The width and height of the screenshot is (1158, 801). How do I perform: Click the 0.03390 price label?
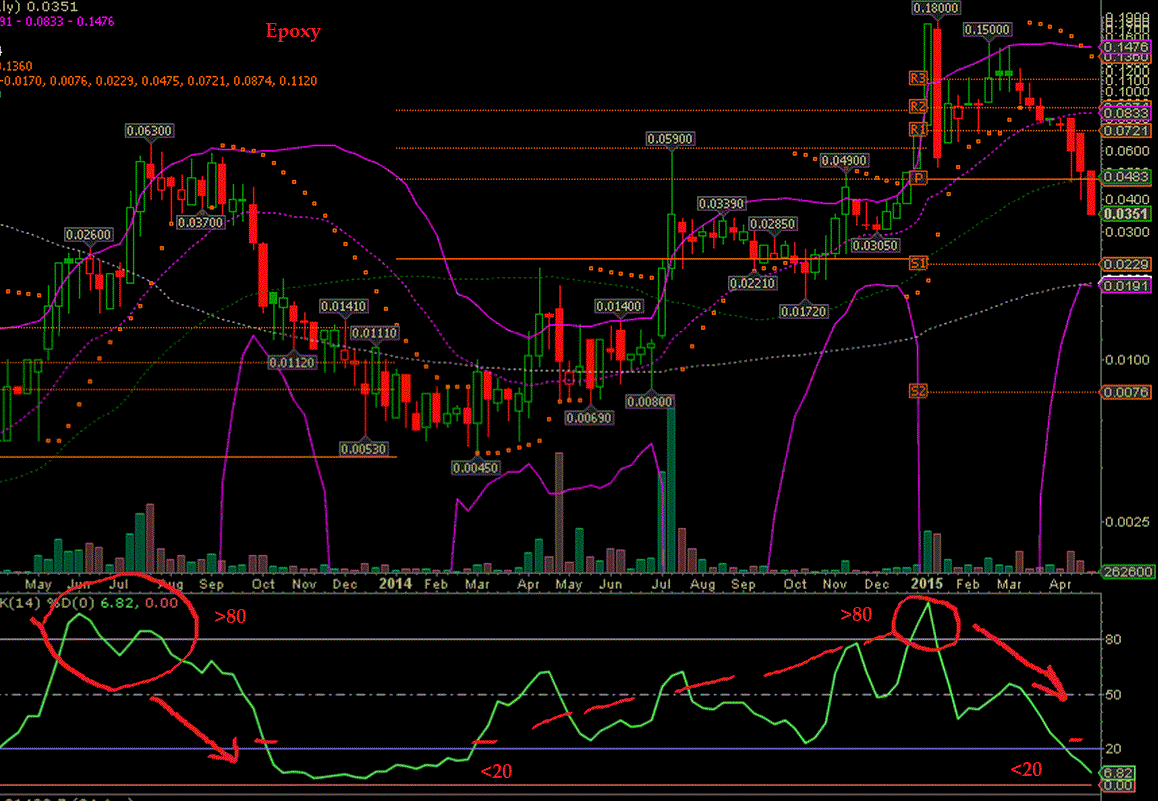coord(722,203)
